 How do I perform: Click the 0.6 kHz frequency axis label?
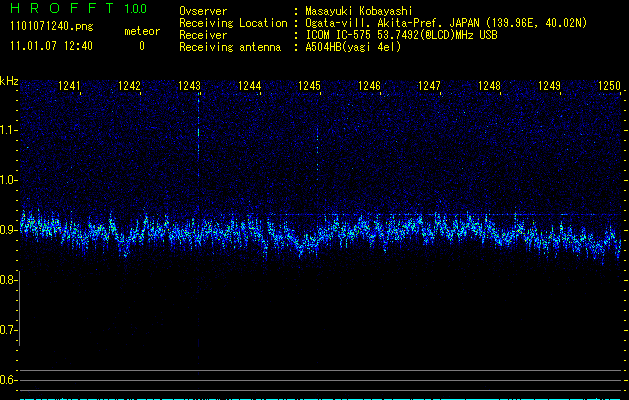tap(9, 380)
